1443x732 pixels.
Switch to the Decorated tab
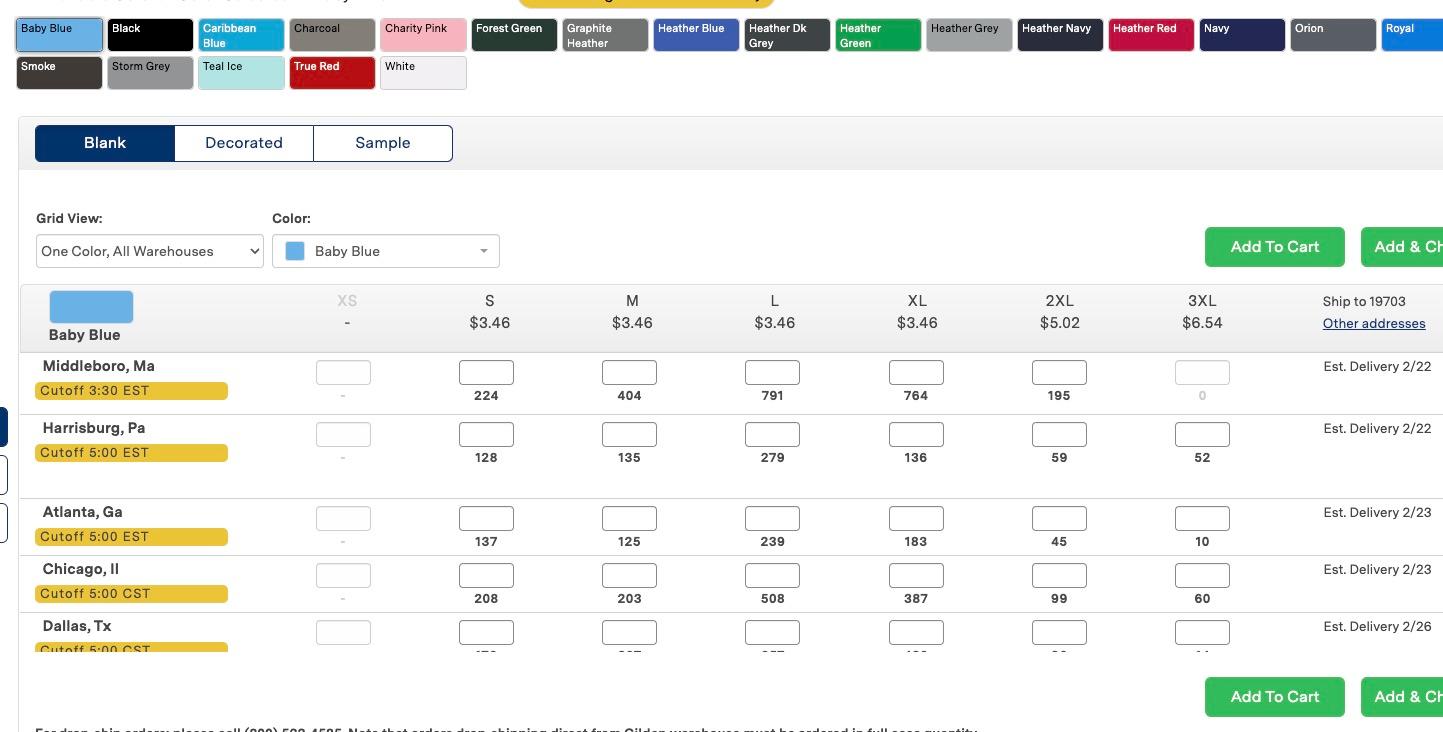[244, 143]
